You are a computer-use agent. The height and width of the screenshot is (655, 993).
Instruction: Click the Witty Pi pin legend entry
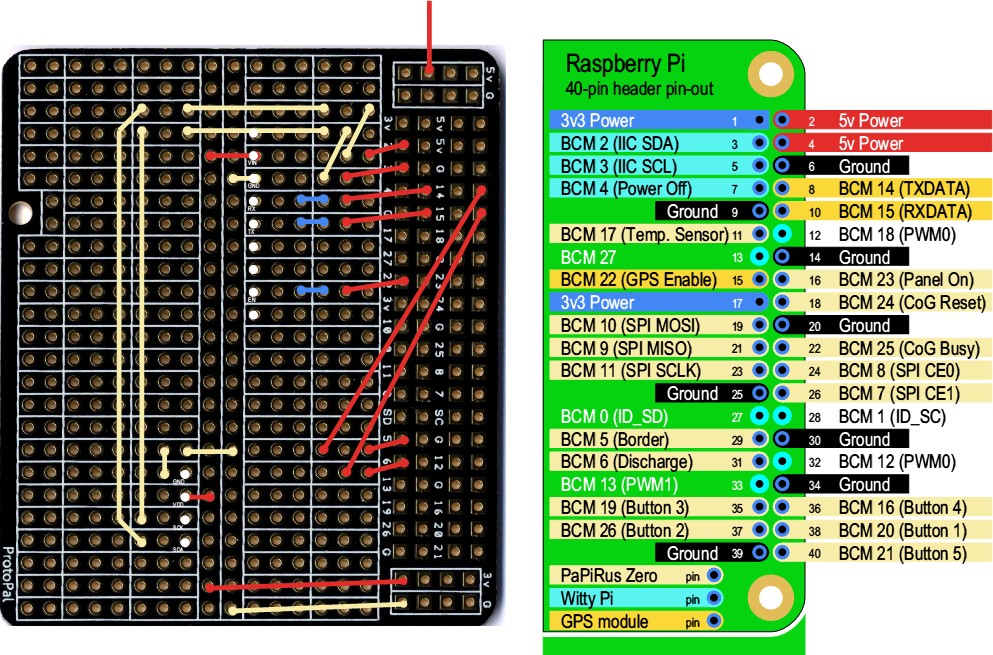(x=636, y=598)
